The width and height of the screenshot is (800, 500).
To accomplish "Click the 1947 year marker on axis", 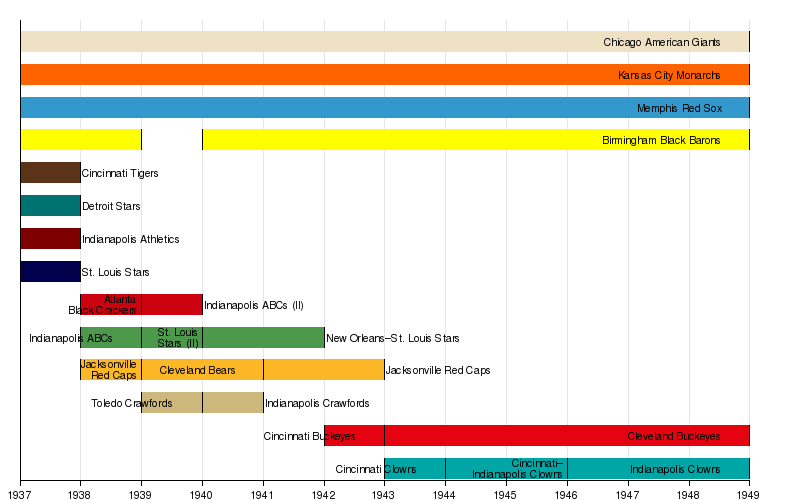I will pyautogui.click(x=627, y=494).
